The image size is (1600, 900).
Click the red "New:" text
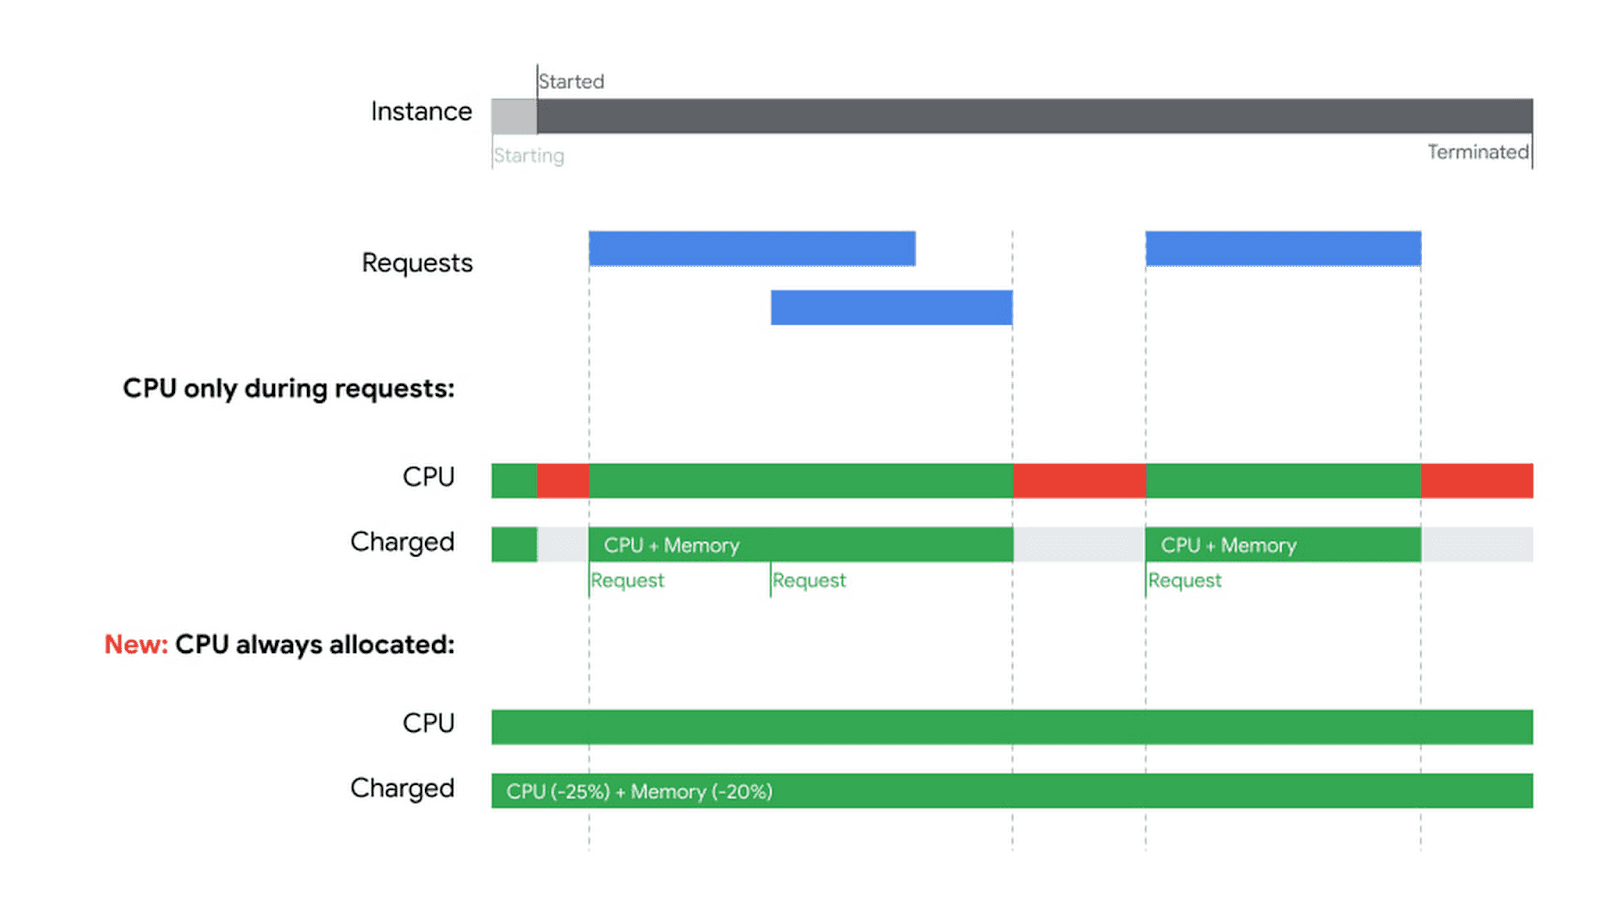(x=136, y=645)
